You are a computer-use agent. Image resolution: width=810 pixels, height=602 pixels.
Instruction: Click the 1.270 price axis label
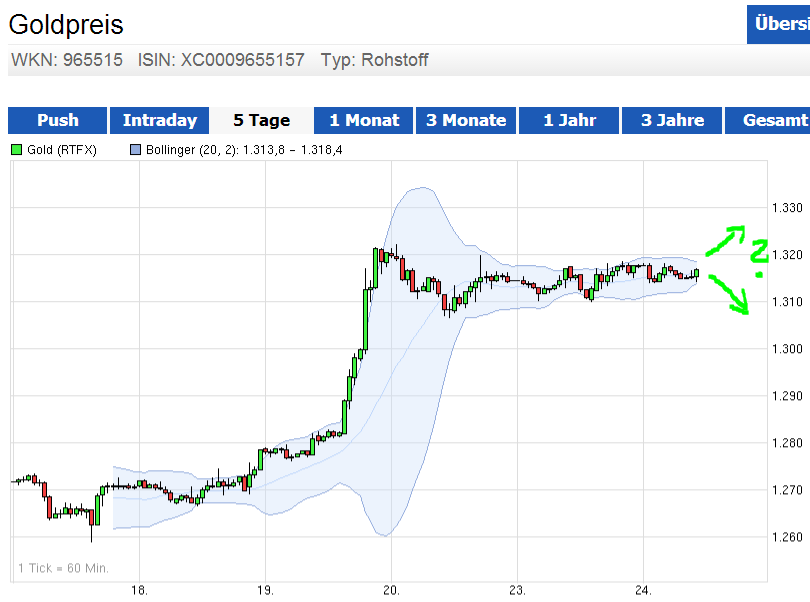pyautogui.click(x=787, y=490)
